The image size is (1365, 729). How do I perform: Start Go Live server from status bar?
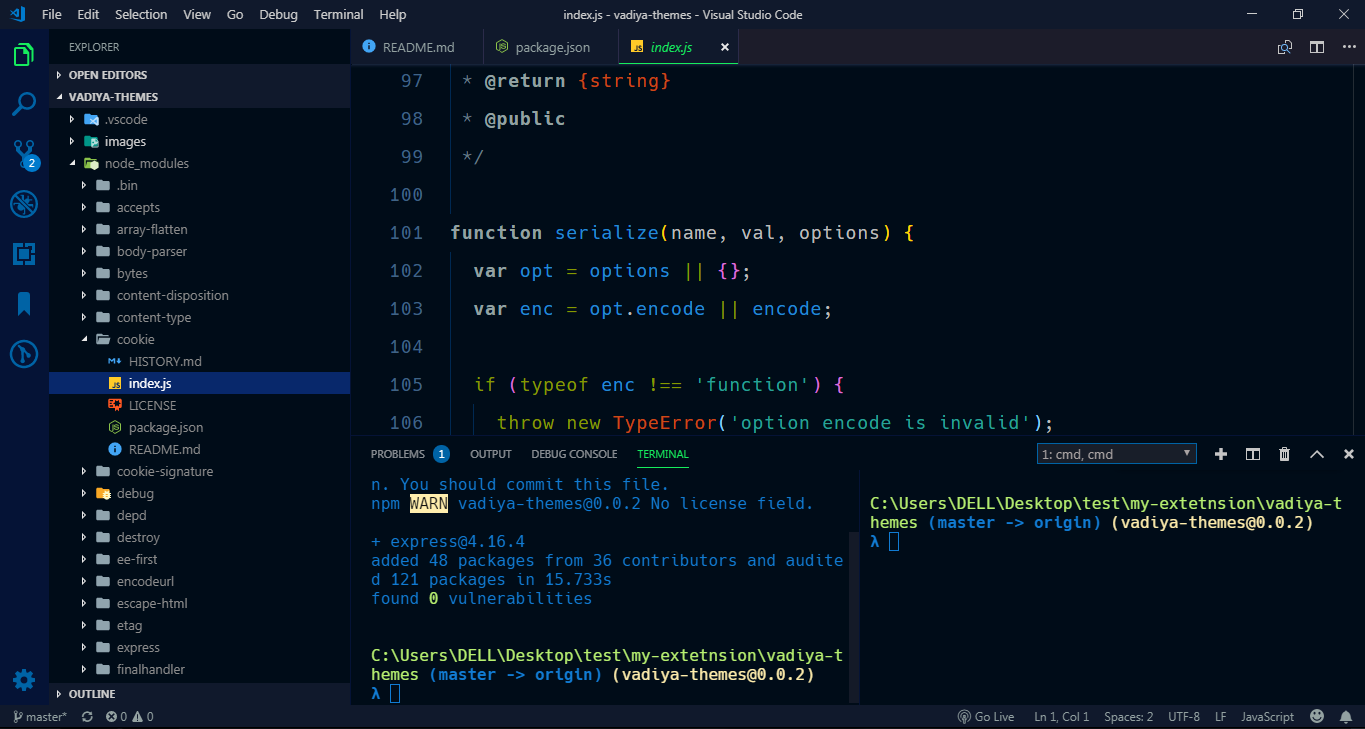tap(986, 717)
